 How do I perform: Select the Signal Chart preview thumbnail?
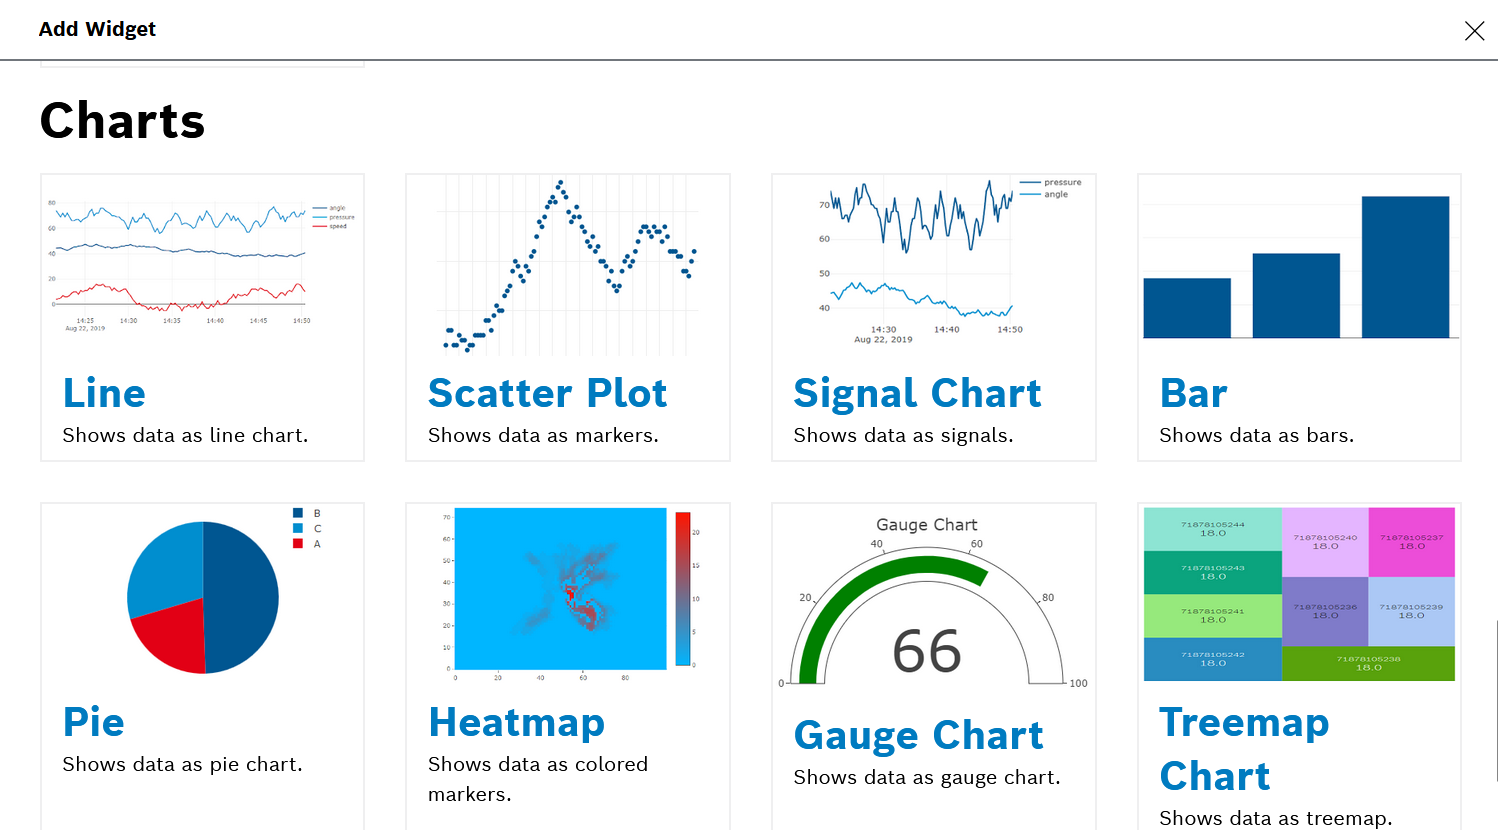(933, 265)
